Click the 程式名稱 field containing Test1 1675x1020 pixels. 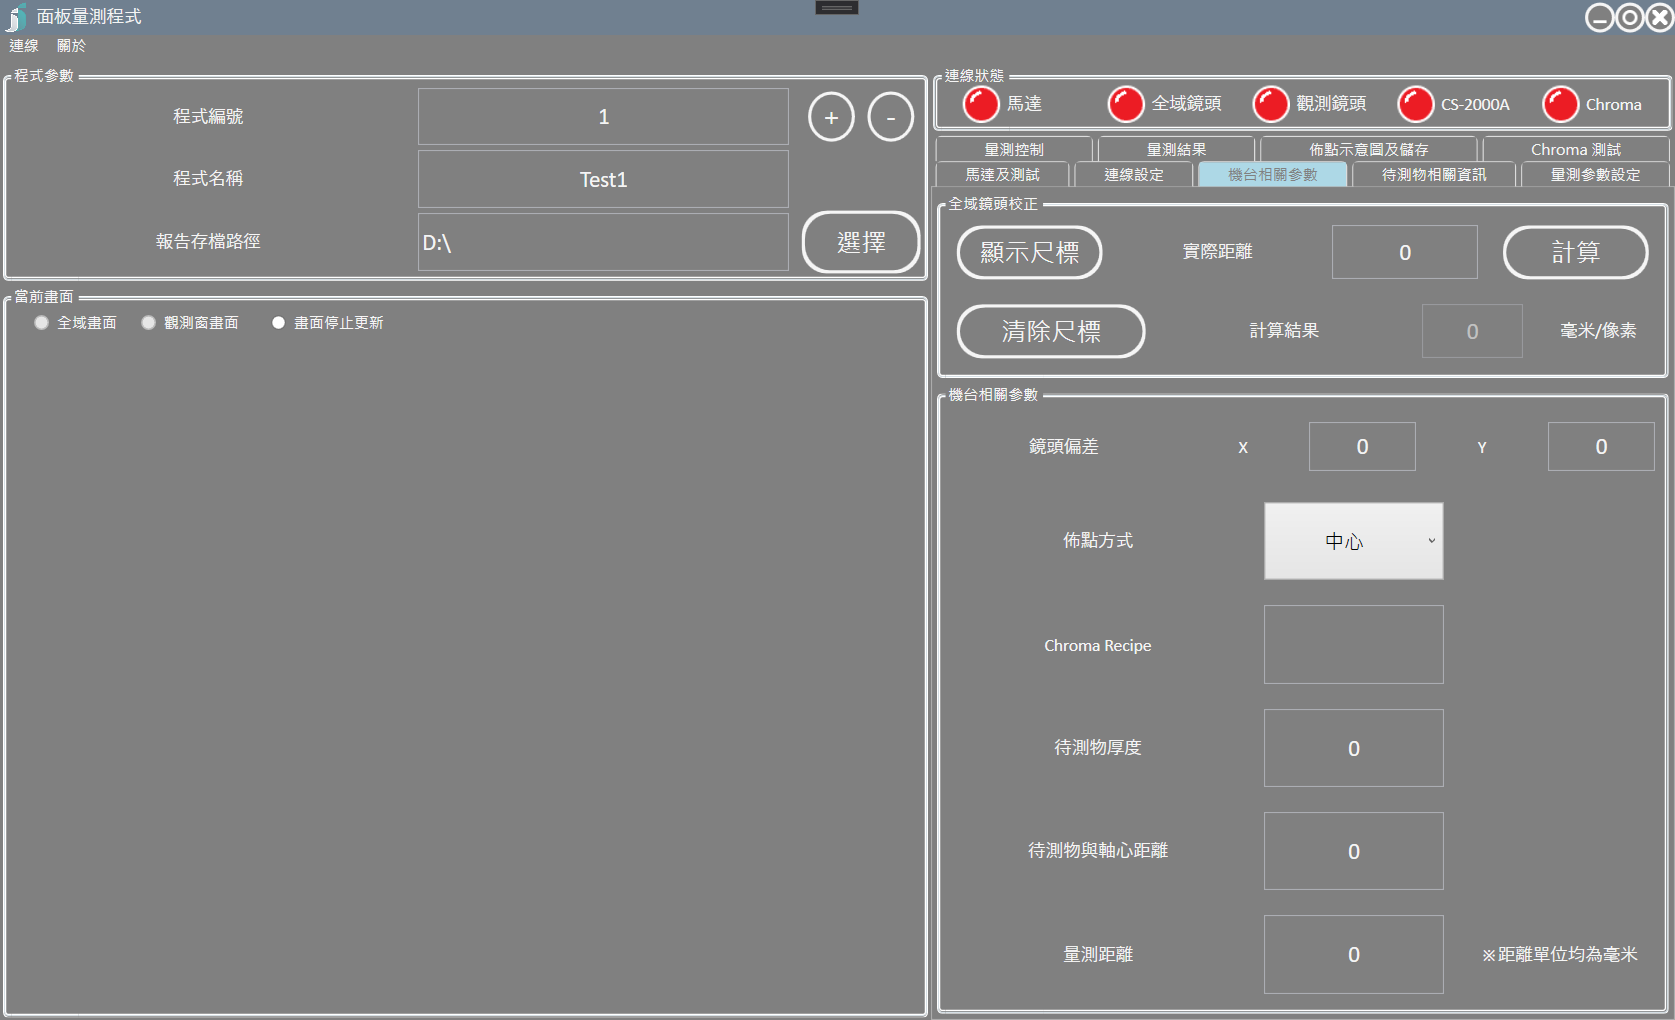[603, 179]
